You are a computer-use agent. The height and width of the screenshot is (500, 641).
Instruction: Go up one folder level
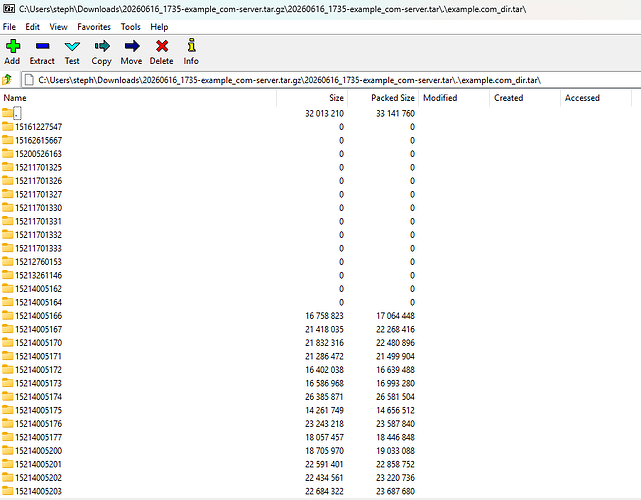(x=7, y=79)
